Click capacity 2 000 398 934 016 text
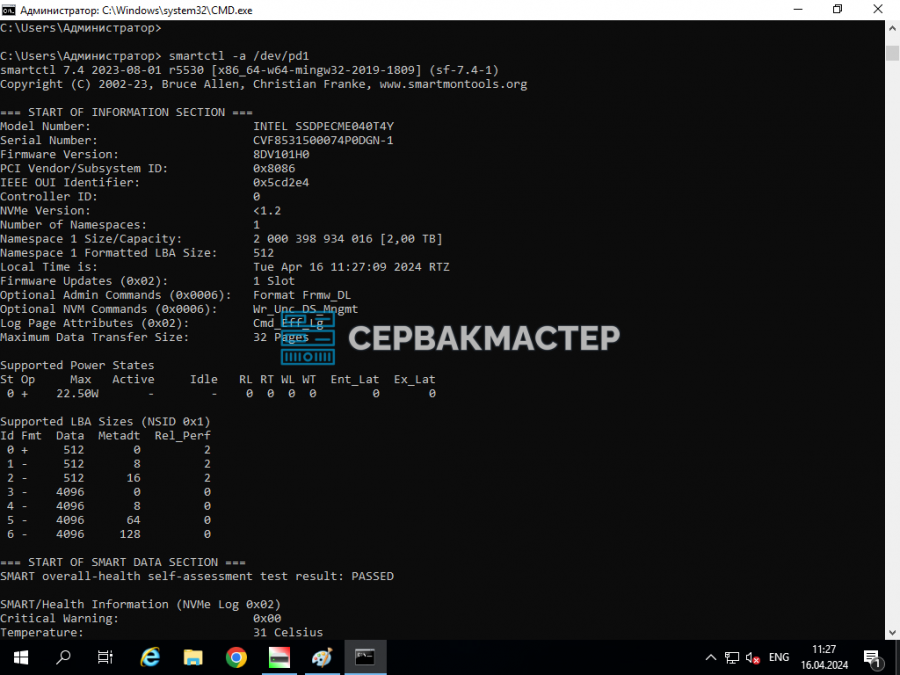This screenshot has height=675, width=900. [x=313, y=239]
